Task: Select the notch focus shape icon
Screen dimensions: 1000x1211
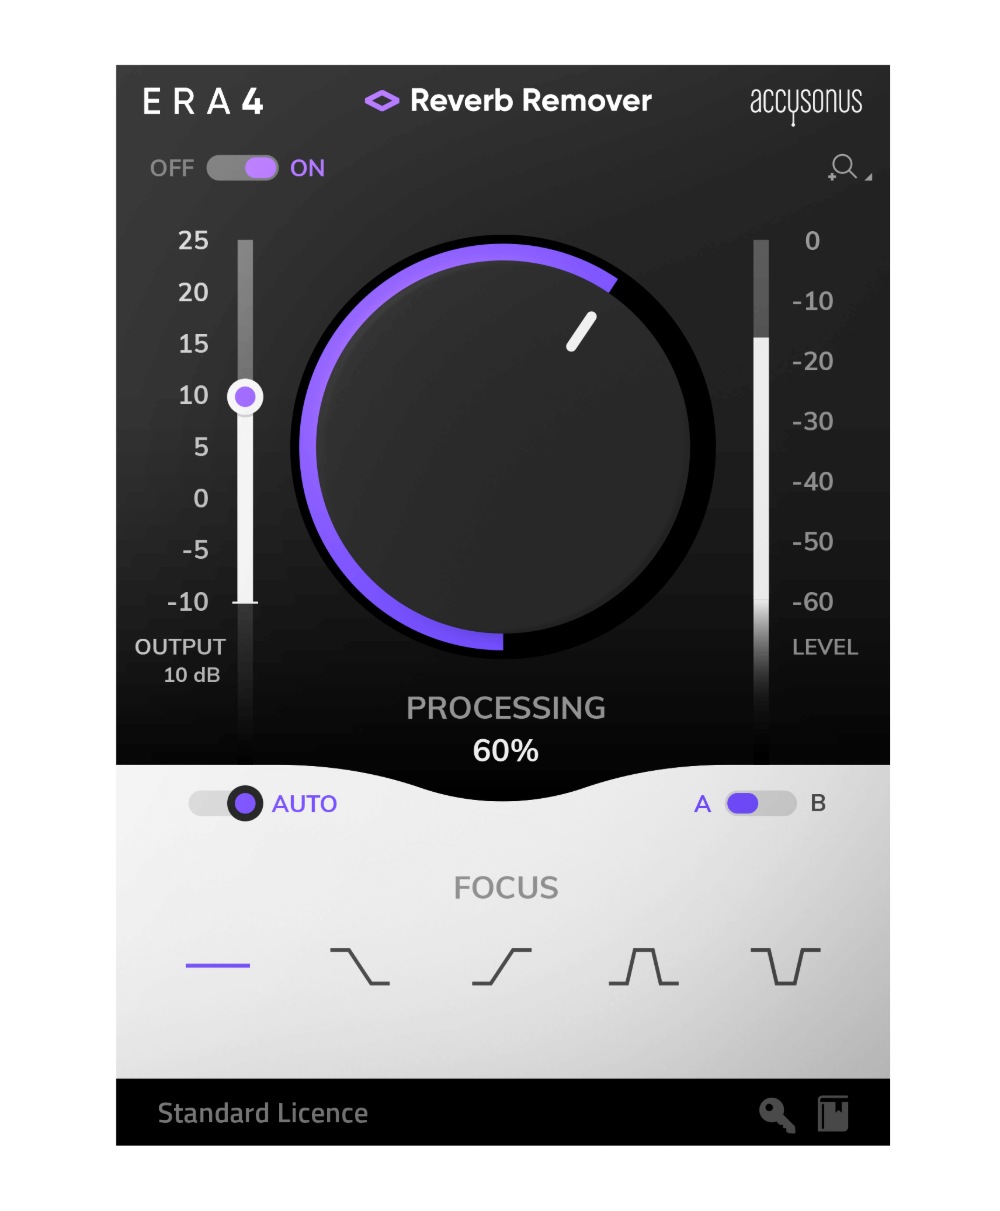Action: pyautogui.click(x=786, y=966)
